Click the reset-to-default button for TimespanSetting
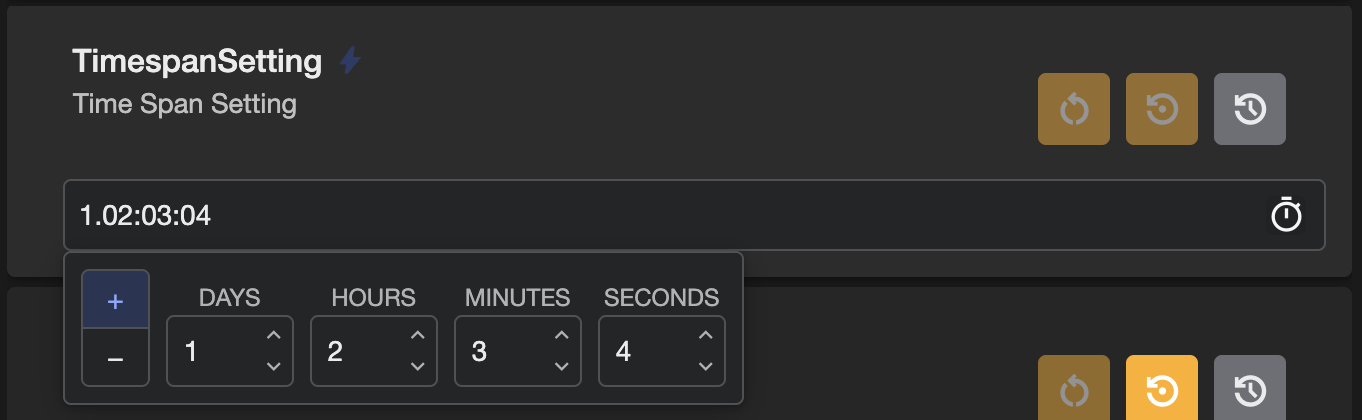Screen dimensions: 1362x420 [1162, 109]
